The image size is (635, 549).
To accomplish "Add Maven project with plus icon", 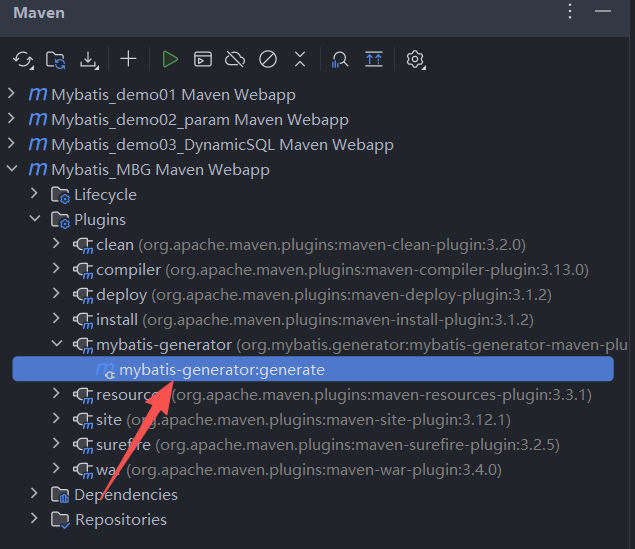I will click(x=128, y=59).
